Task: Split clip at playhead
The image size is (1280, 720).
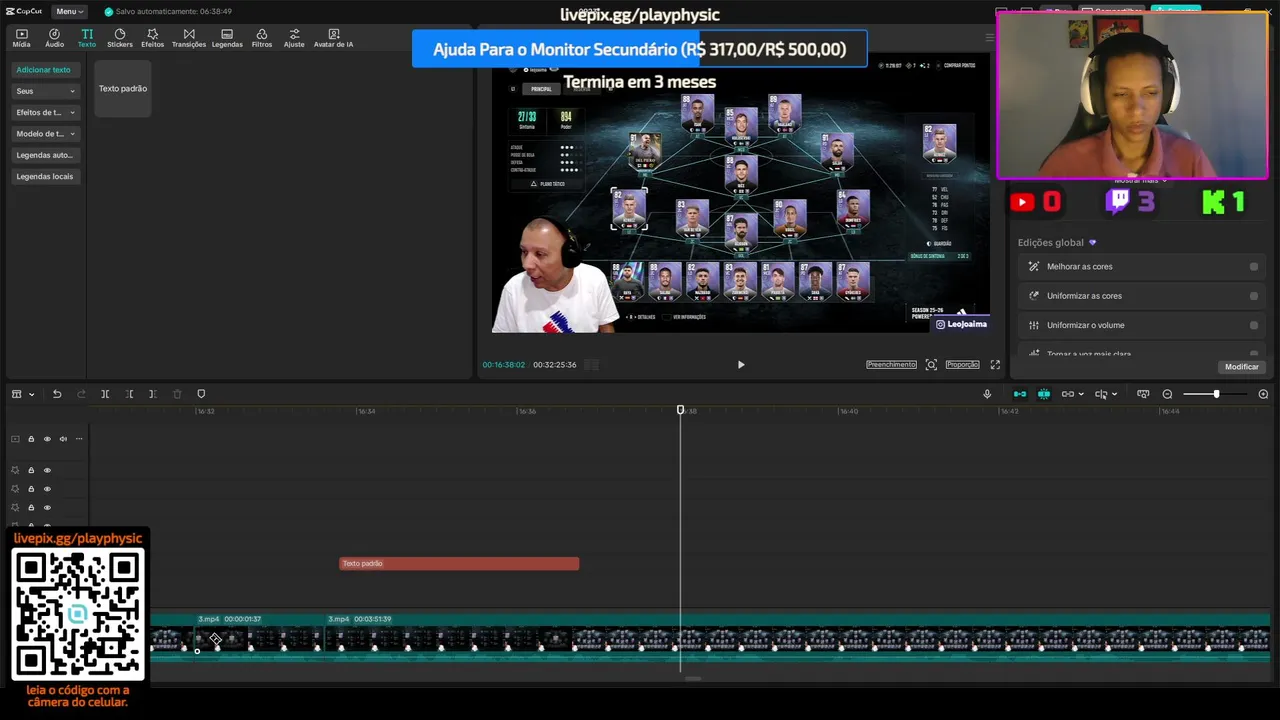Action: (x=105, y=394)
